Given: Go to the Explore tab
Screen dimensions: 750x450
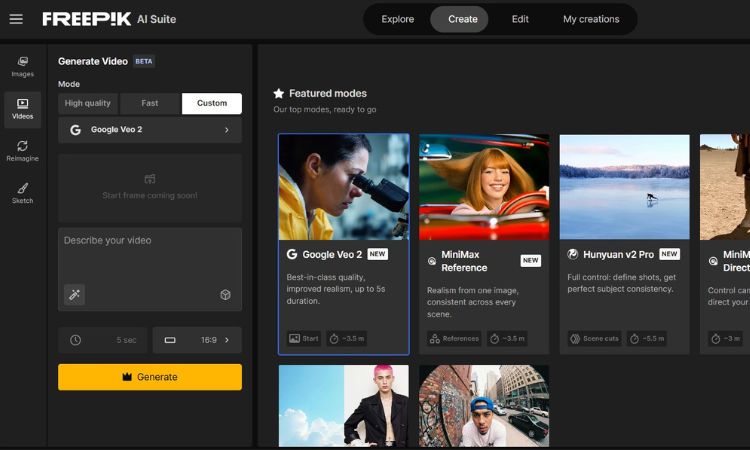Looking at the screenshot, I should pos(397,19).
